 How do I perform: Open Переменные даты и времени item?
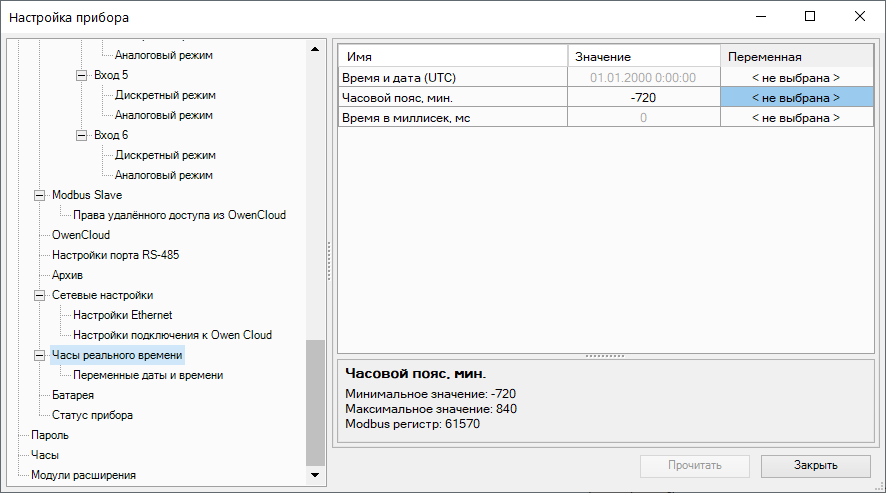click(x=147, y=375)
